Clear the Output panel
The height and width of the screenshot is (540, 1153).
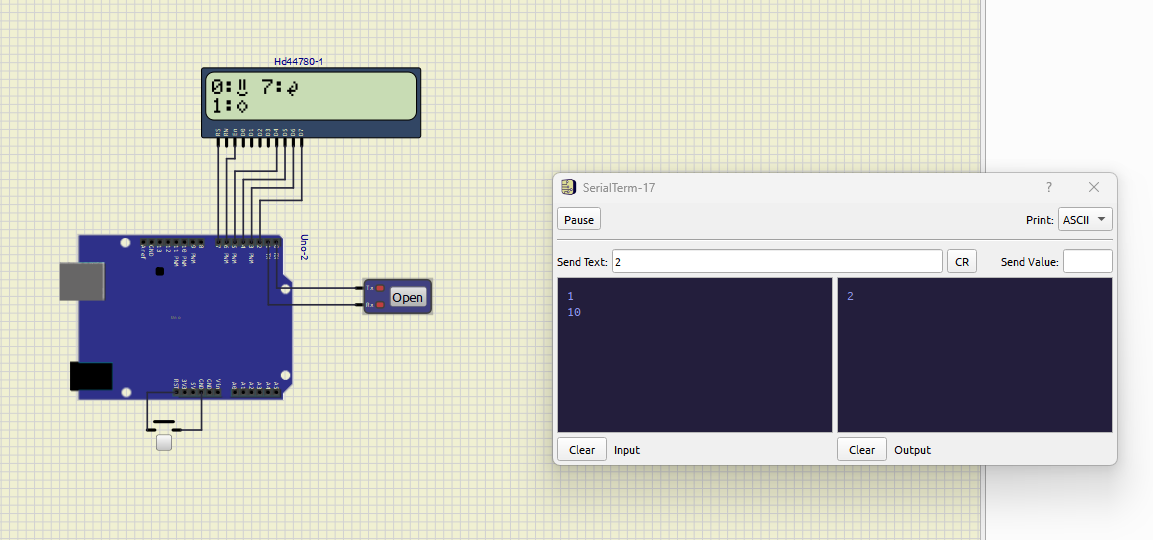862,450
